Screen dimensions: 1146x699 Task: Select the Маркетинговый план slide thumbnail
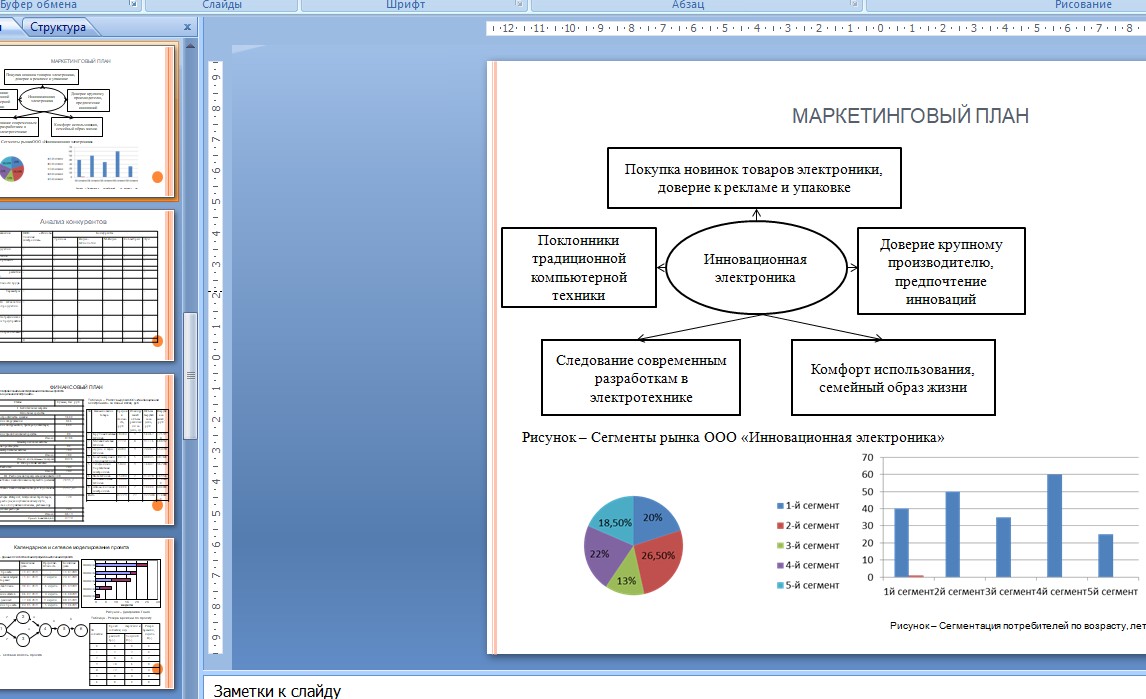86,121
